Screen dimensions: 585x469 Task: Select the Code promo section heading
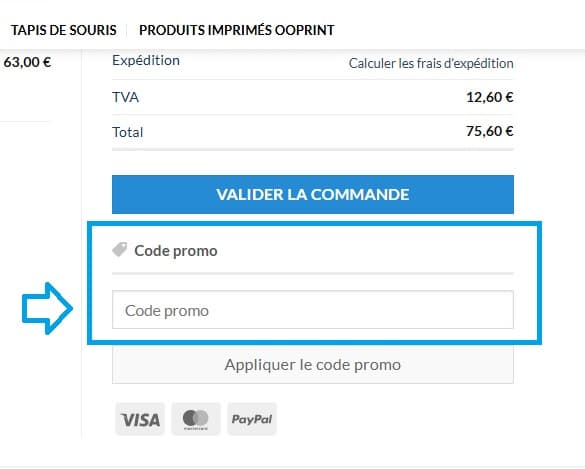176,251
